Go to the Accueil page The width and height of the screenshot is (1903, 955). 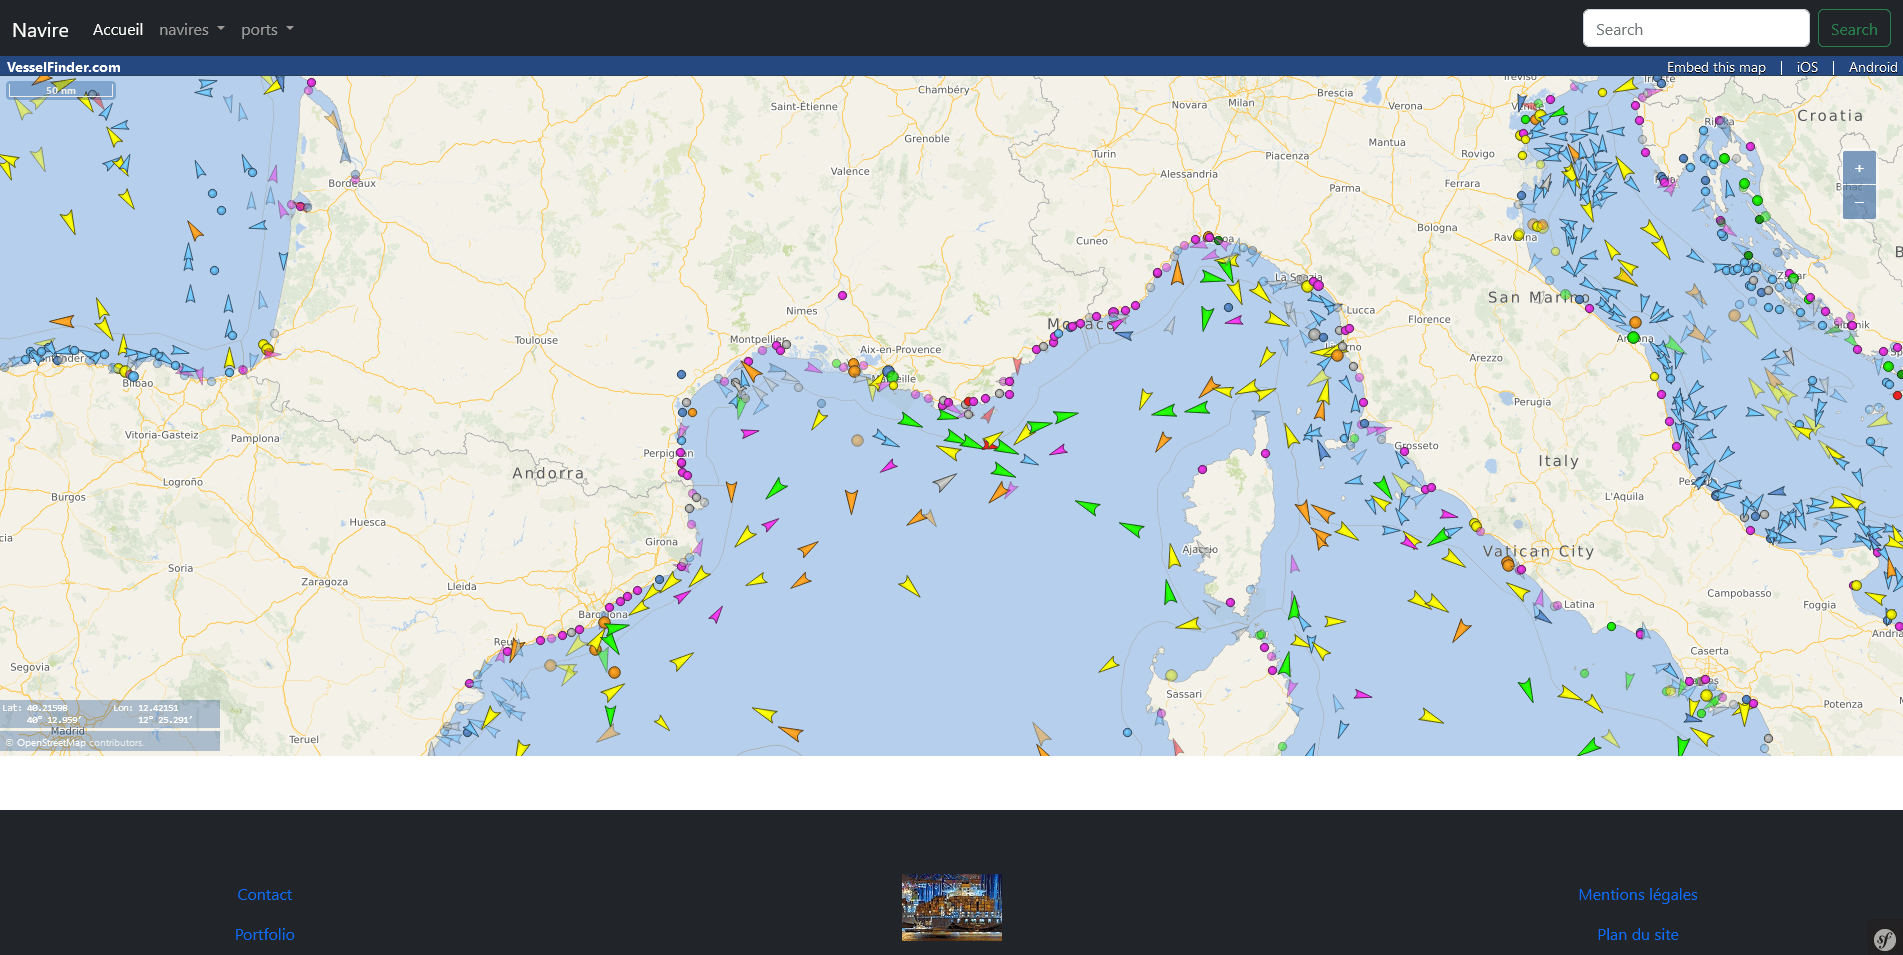(x=118, y=29)
